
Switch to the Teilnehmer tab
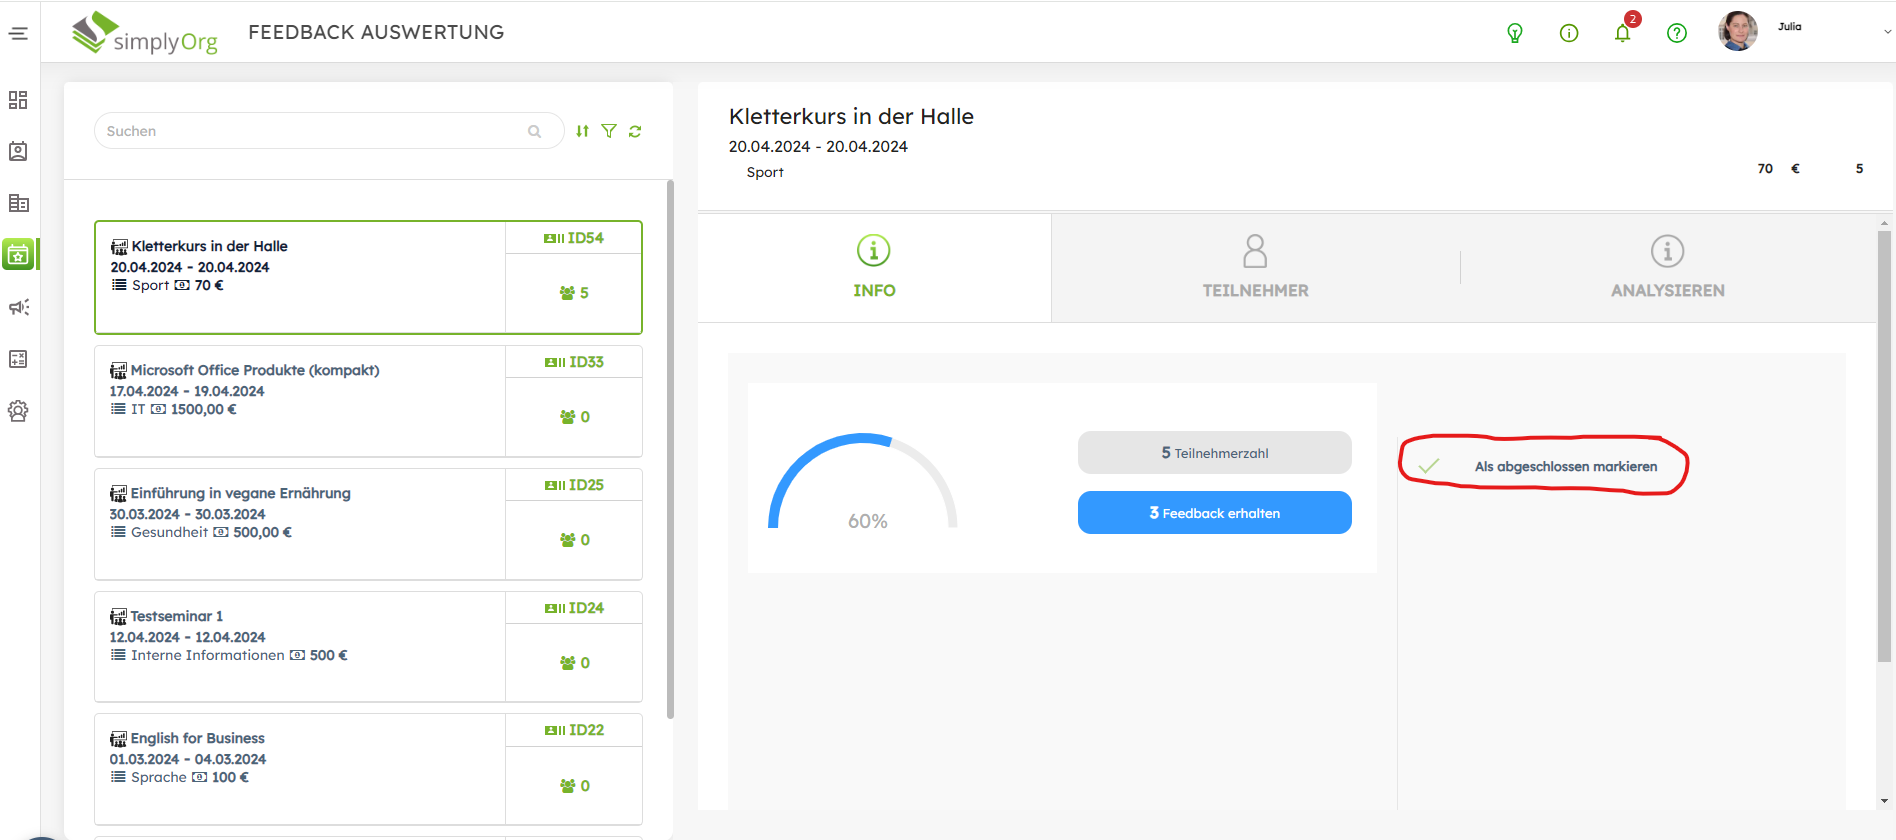point(1255,267)
